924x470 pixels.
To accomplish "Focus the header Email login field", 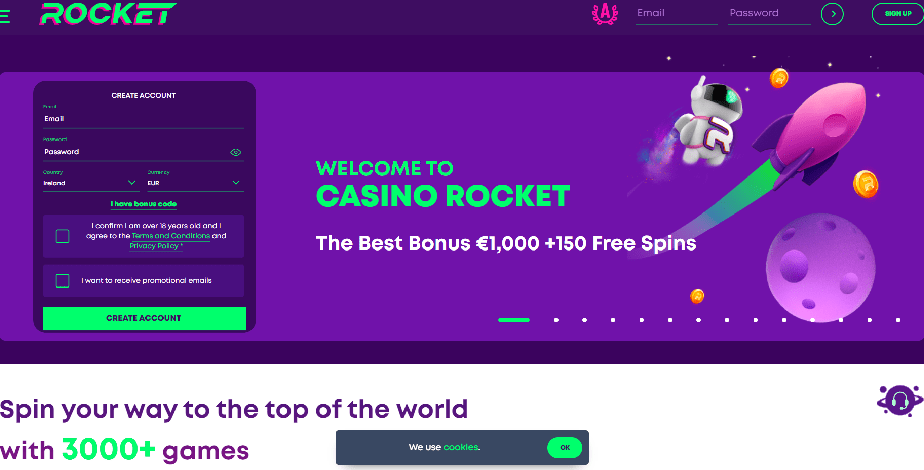I will [676, 14].
